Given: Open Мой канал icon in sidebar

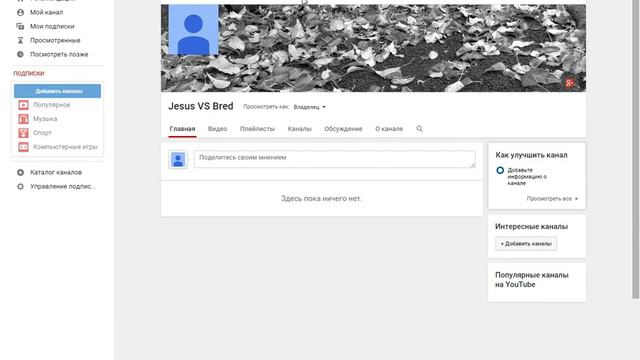Looking at the screenshot, I should coord(20,12).
